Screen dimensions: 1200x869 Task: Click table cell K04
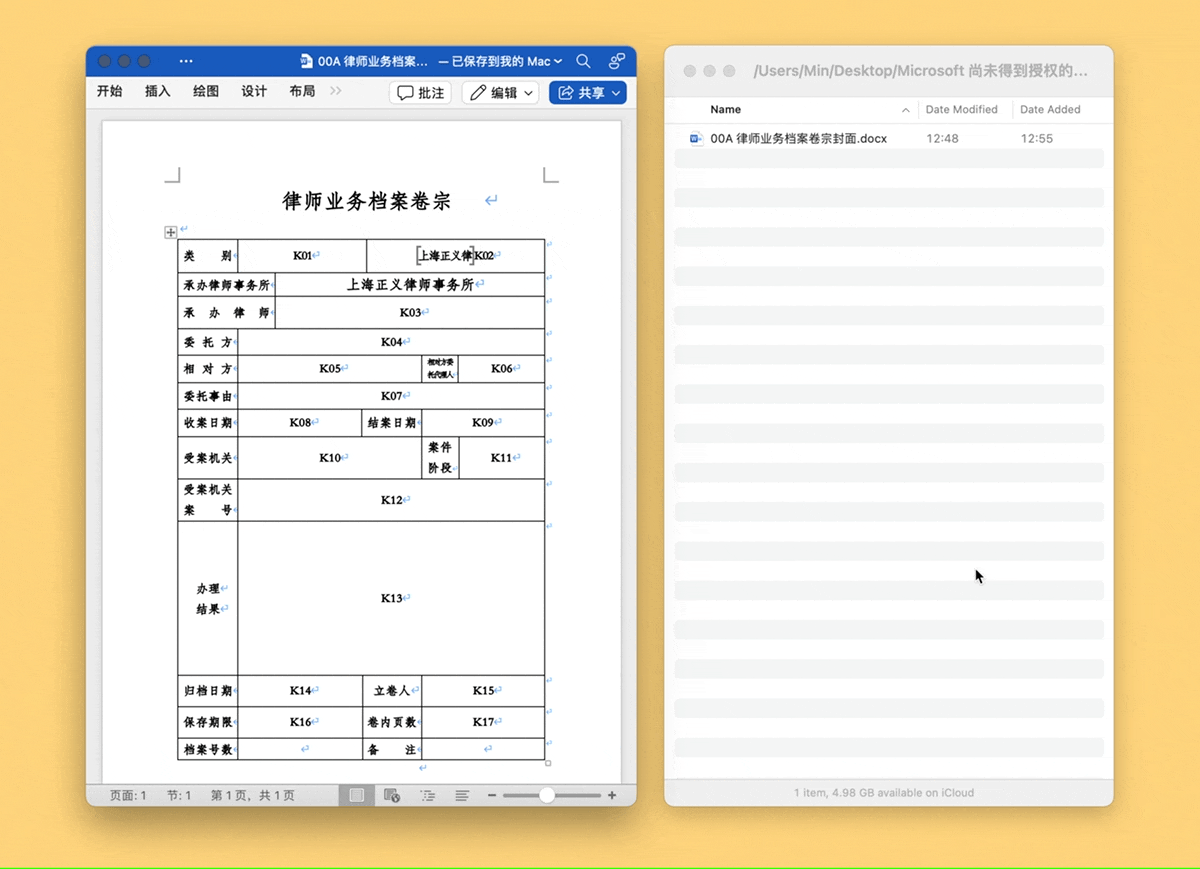coord(391,342)
